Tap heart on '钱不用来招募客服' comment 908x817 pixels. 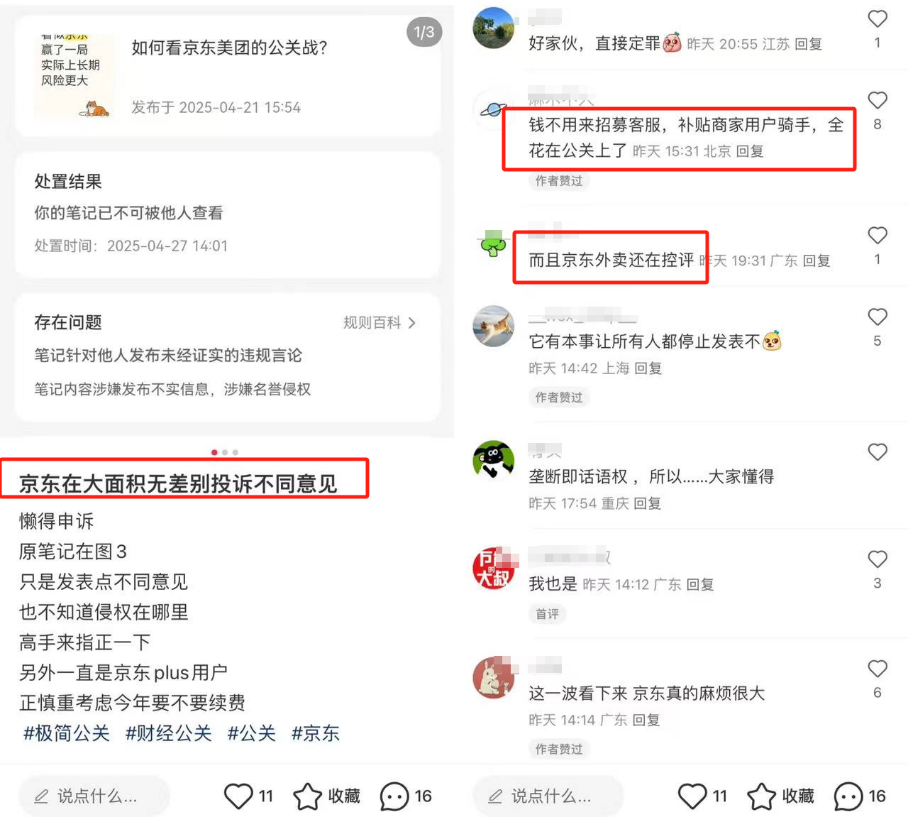pos(877,100)
